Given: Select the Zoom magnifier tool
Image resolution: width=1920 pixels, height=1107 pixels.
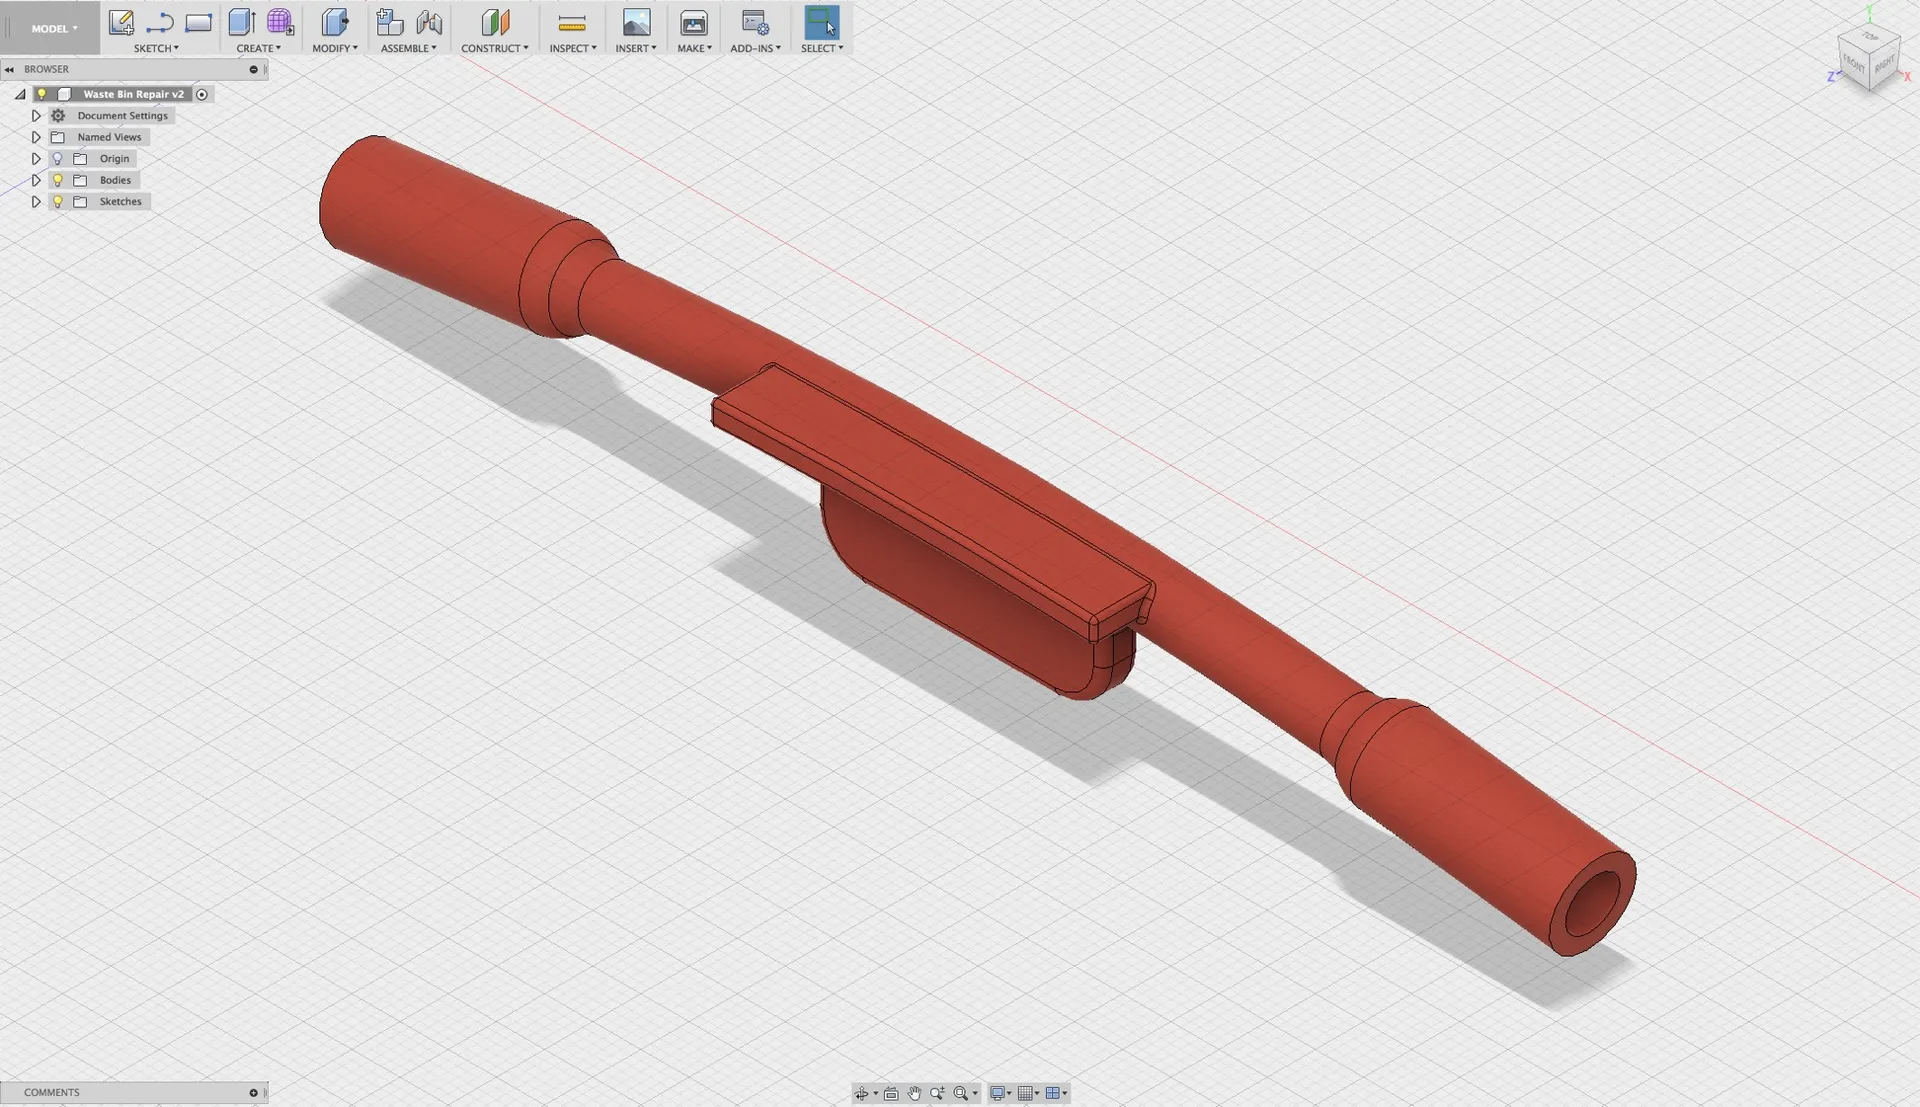Looking at the screenshot, I should point(937,1093).
